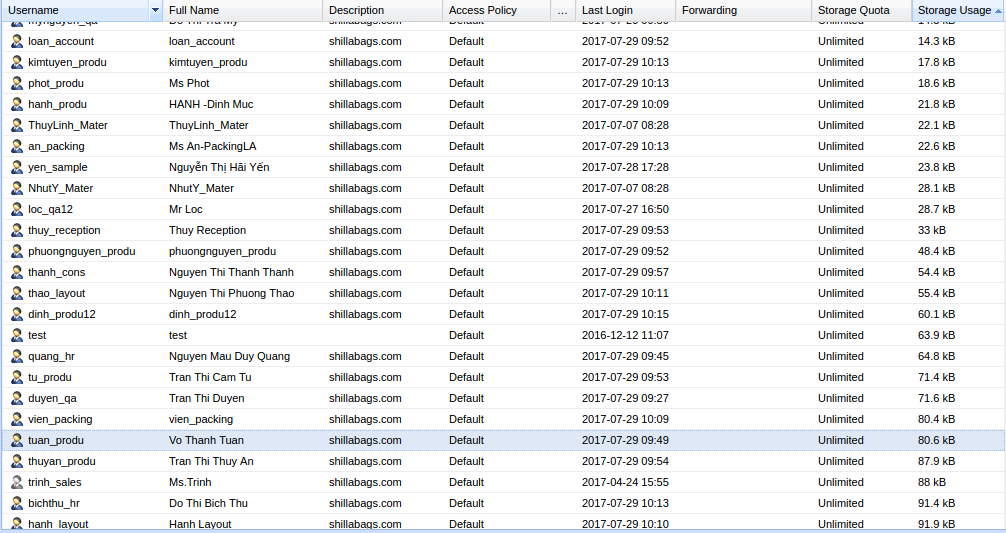Select the user icon of hanh_produ

coord(17,104)
